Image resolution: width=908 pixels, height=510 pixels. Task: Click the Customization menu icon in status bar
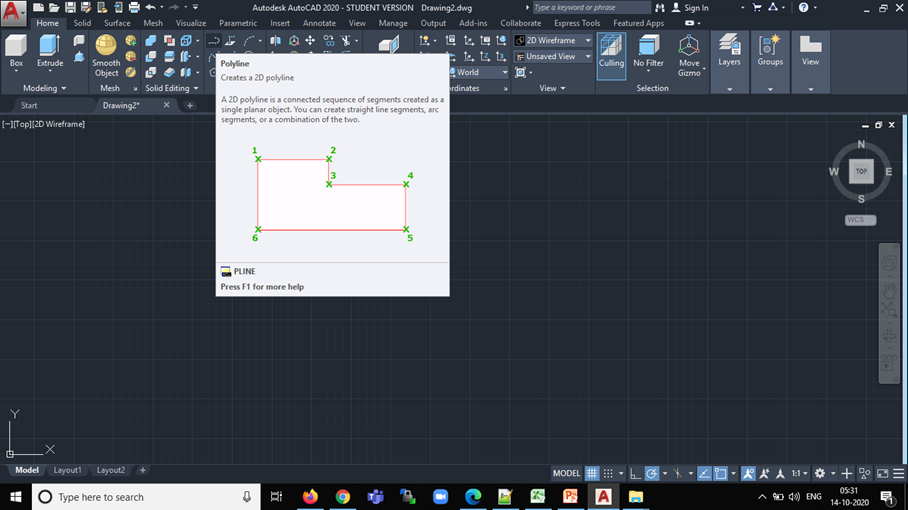click(x=899, y=474)
